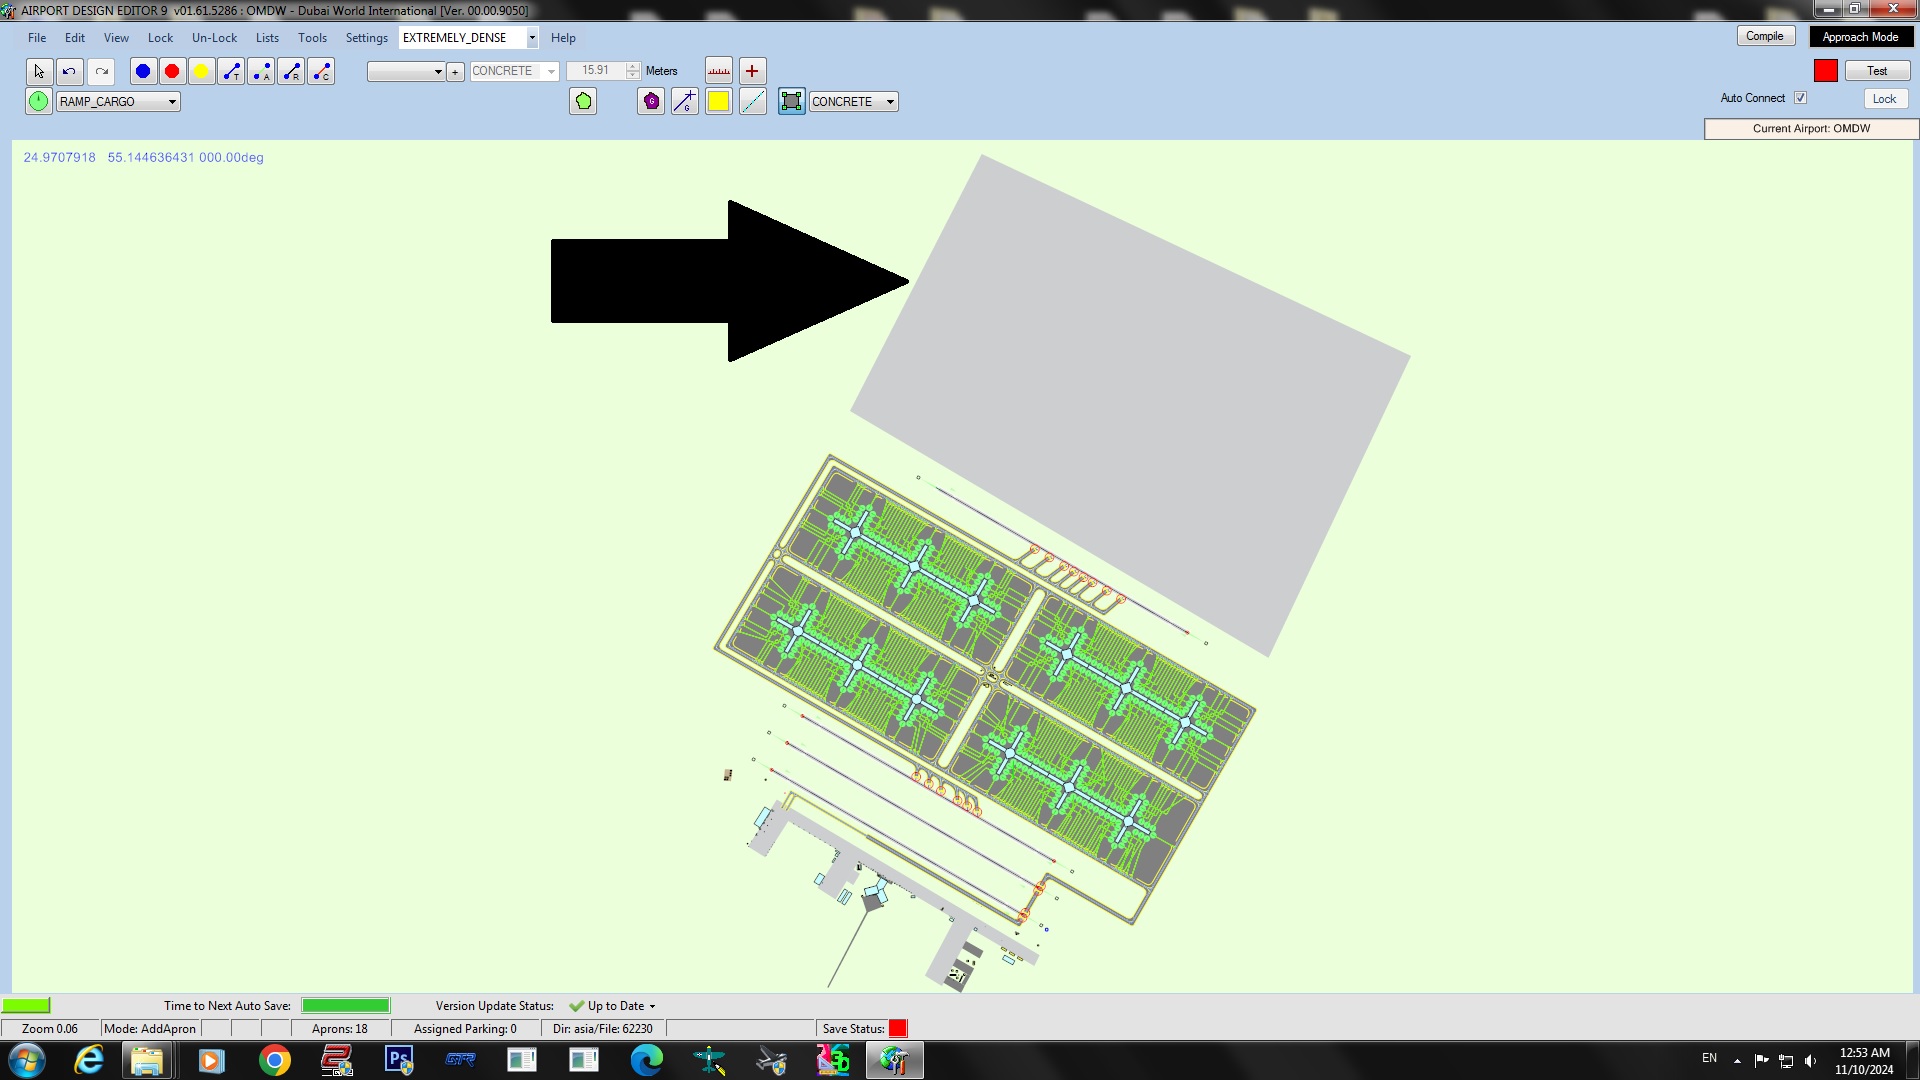Click the yellow square tool icon
The height and width of the screenshot is (1080, 1920).
(x=718, y=101)
